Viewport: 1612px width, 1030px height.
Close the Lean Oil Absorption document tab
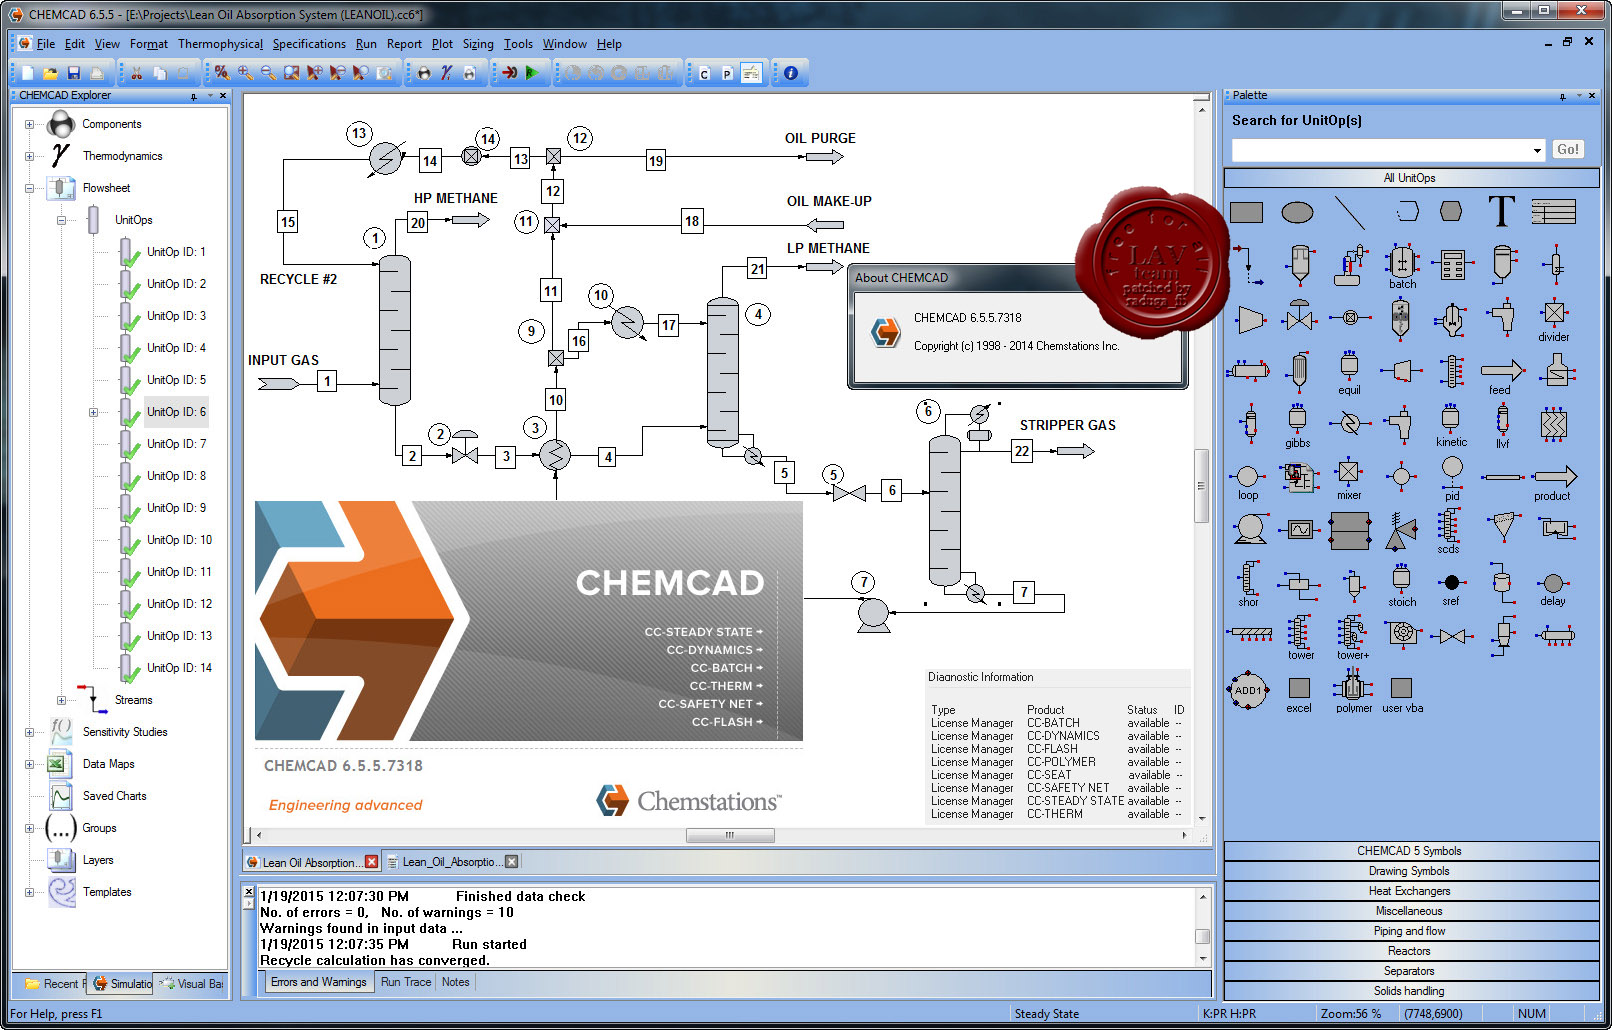[x=372, y=862]
